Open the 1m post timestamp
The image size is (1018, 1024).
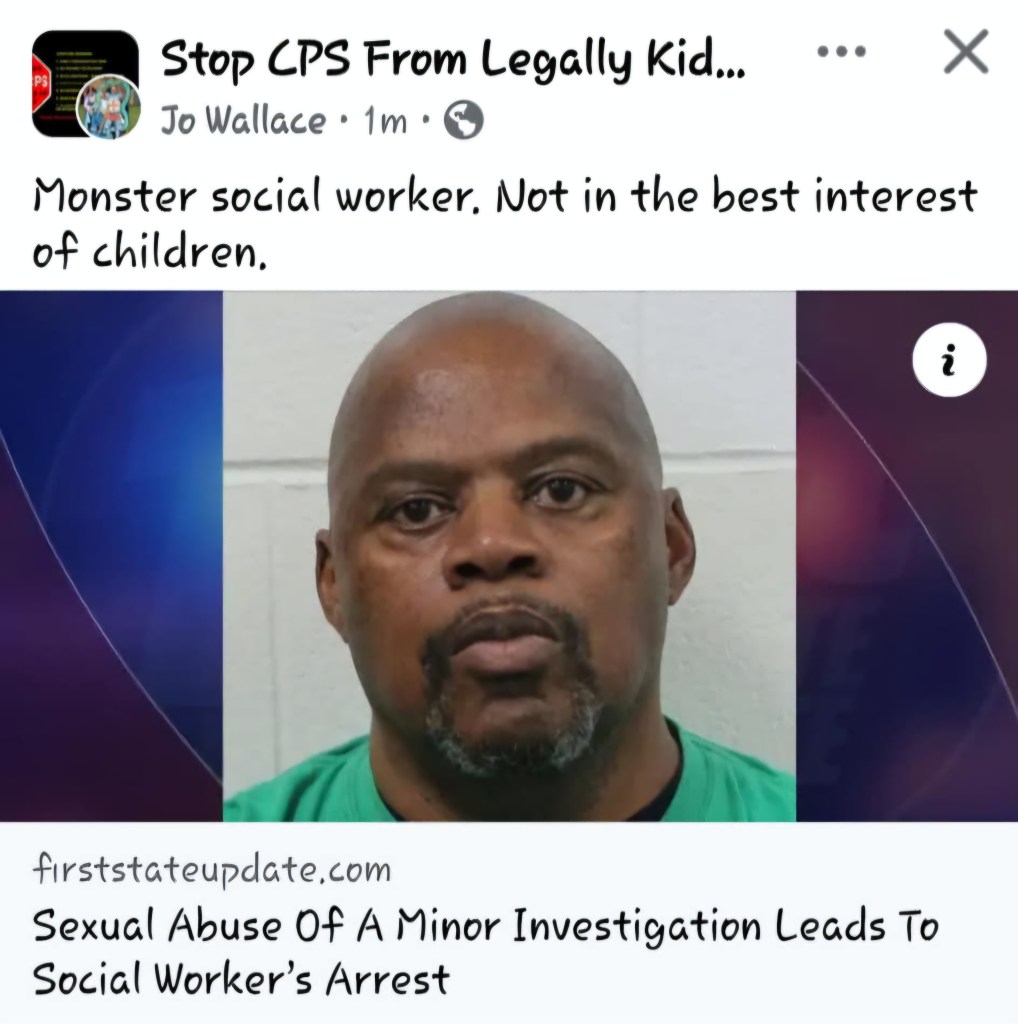(385, 121)
